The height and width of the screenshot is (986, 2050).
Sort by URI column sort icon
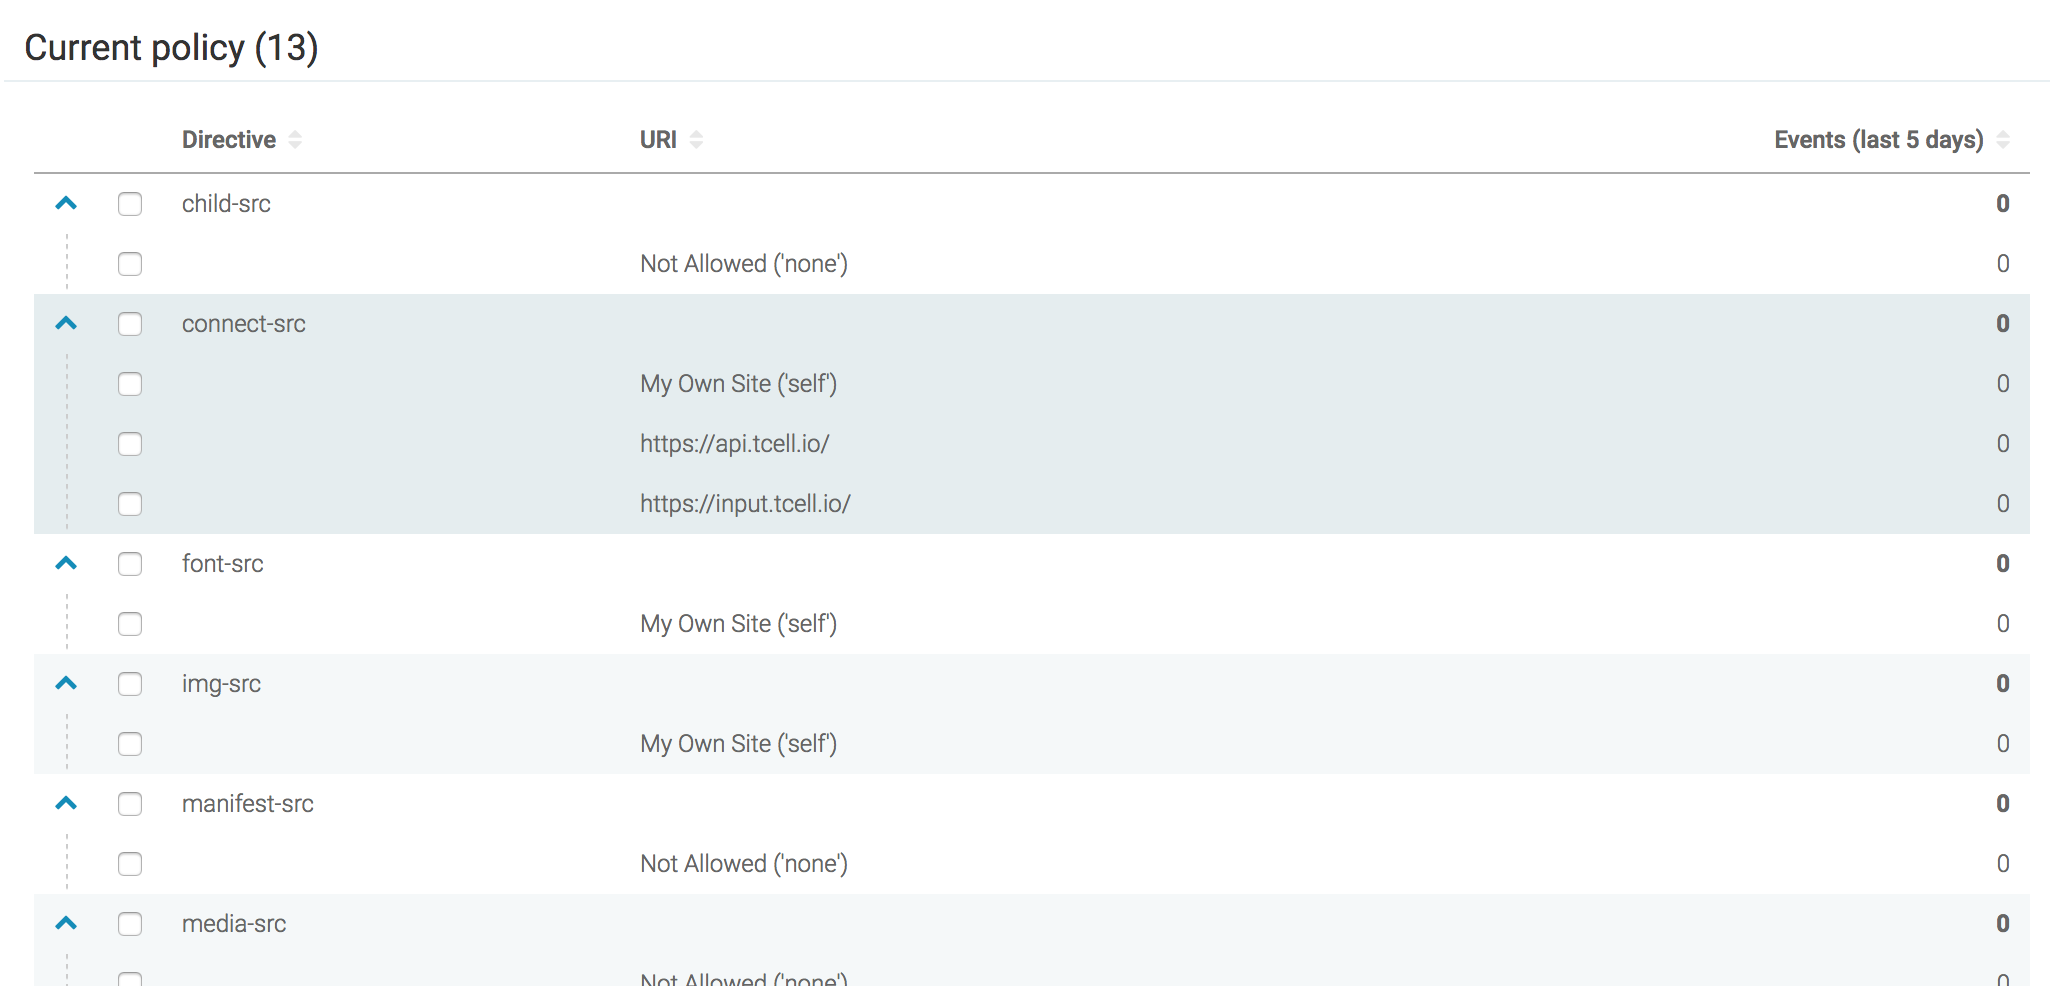[x=696, y=140]
